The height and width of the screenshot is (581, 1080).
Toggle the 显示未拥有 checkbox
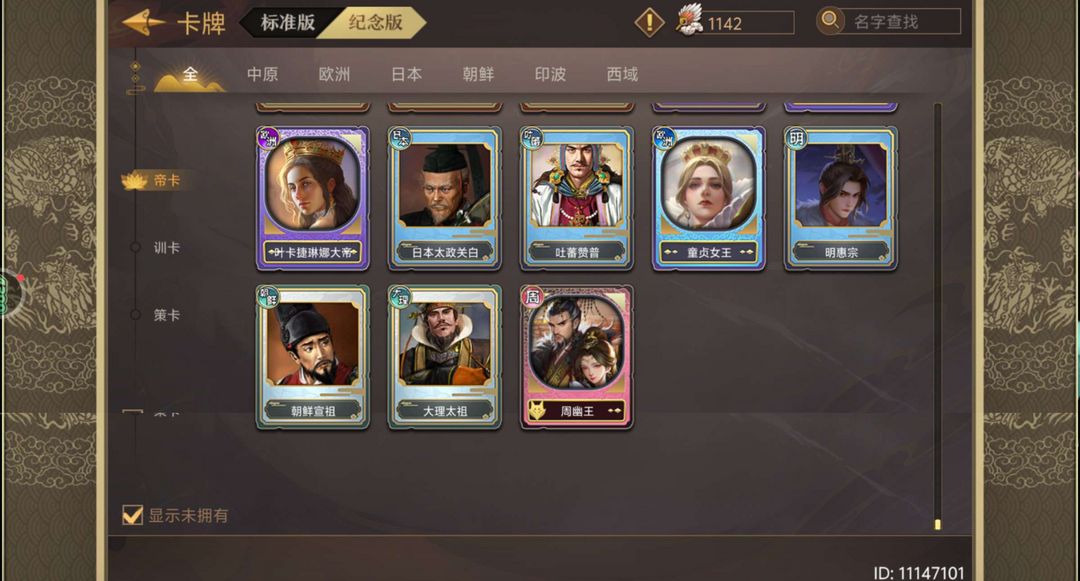coord(132,515)
